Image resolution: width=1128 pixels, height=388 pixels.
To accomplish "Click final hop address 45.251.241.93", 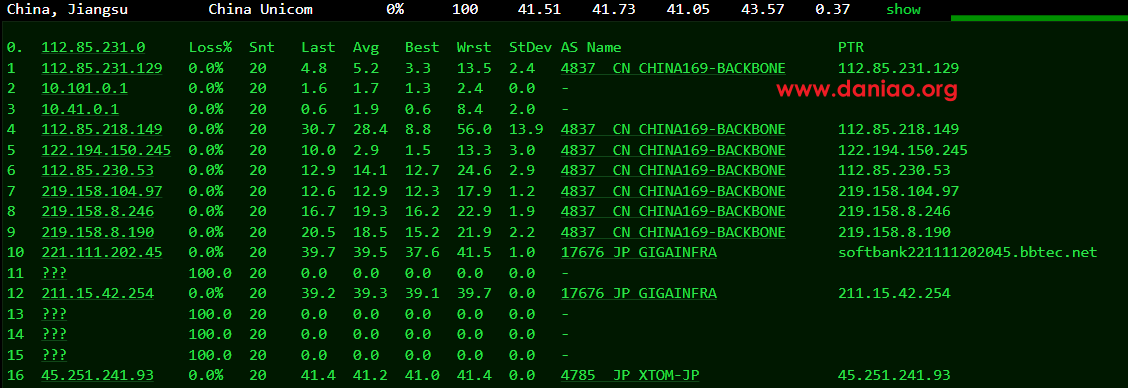I will [x=97, y=376].
